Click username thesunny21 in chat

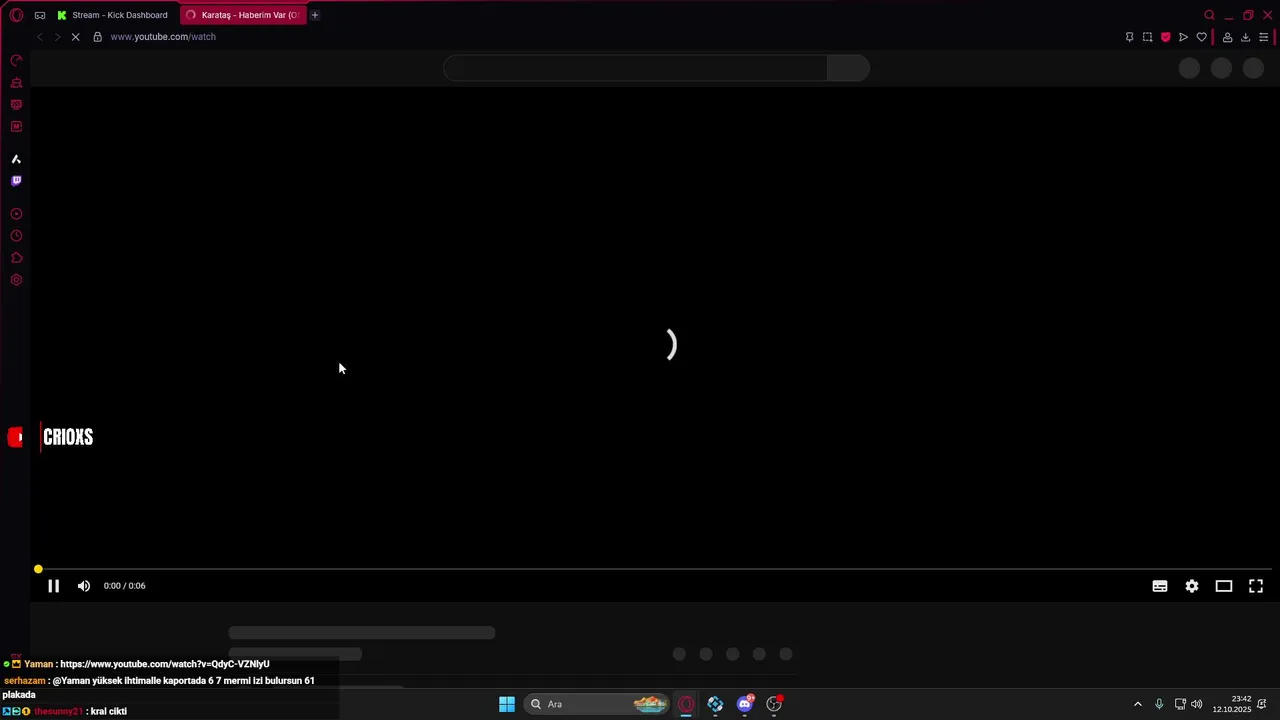click(x=58, y=711)
